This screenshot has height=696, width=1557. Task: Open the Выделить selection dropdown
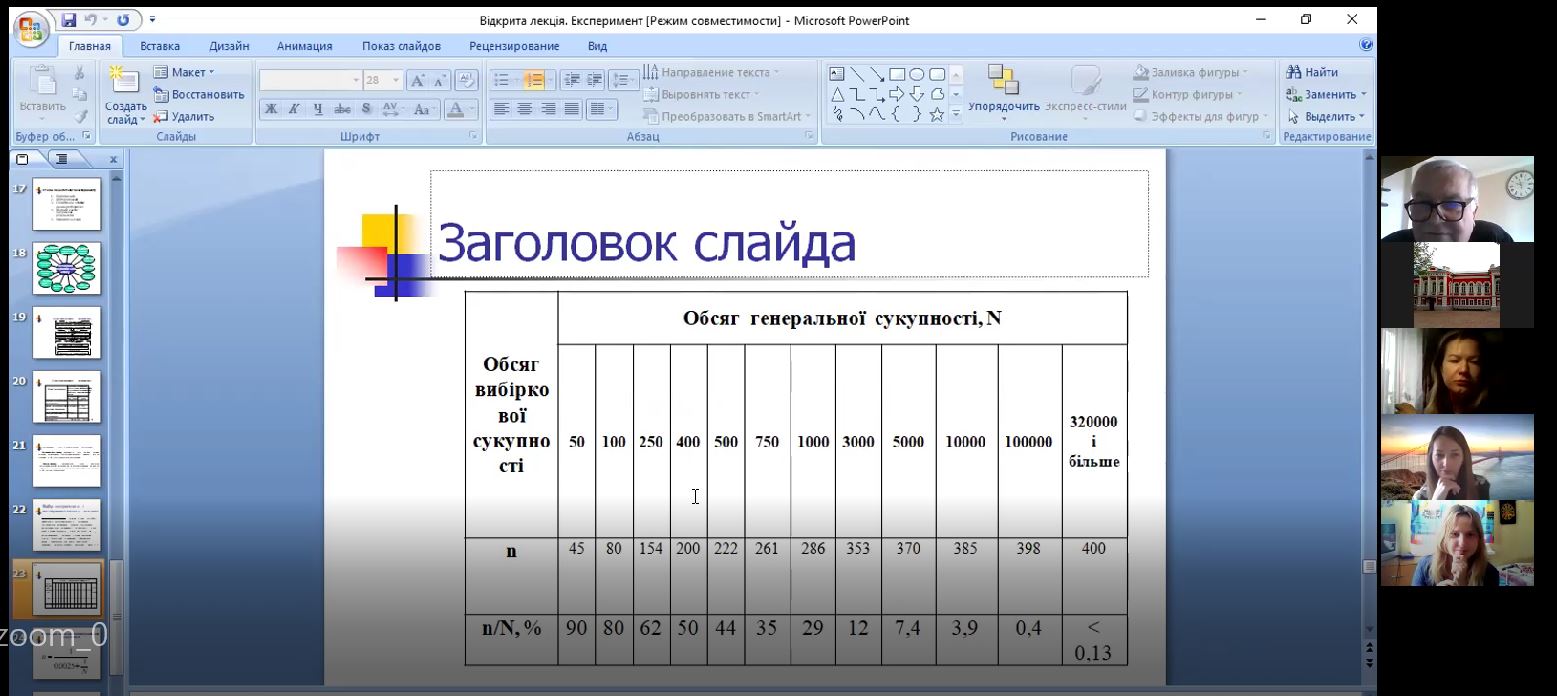click(1326, 116)
